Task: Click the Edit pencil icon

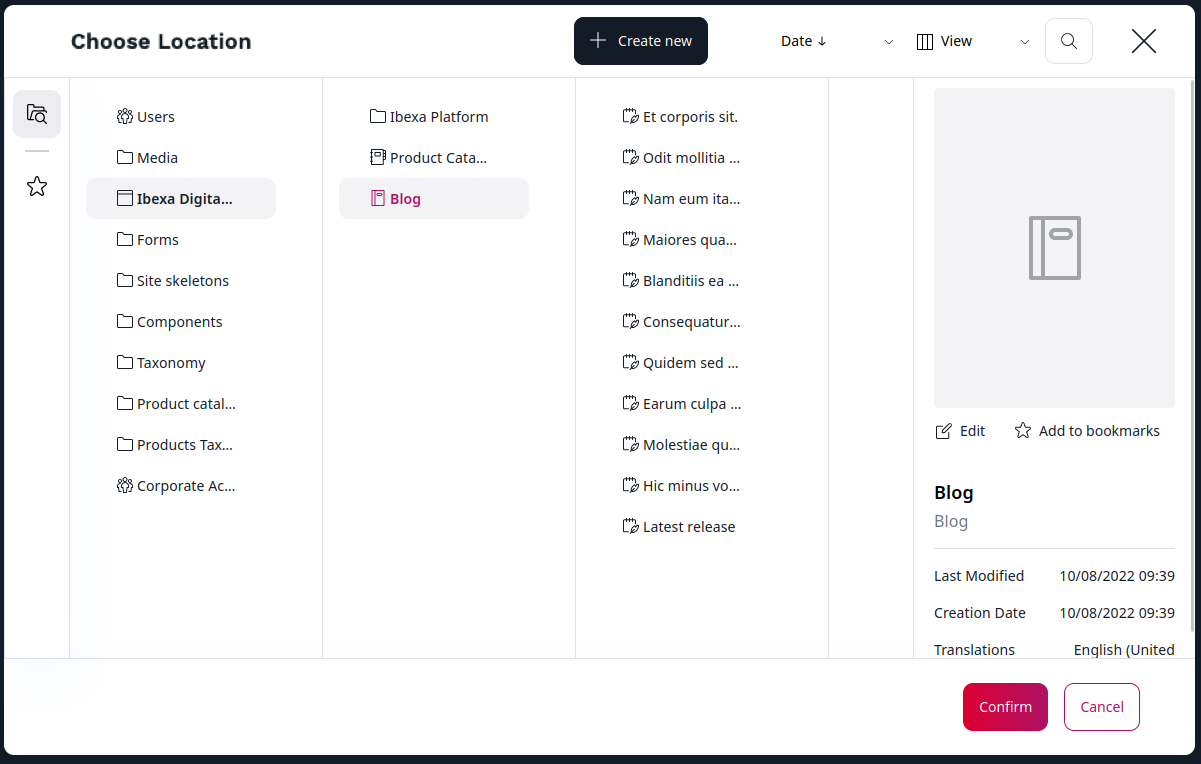Action: tap(943, 431)
